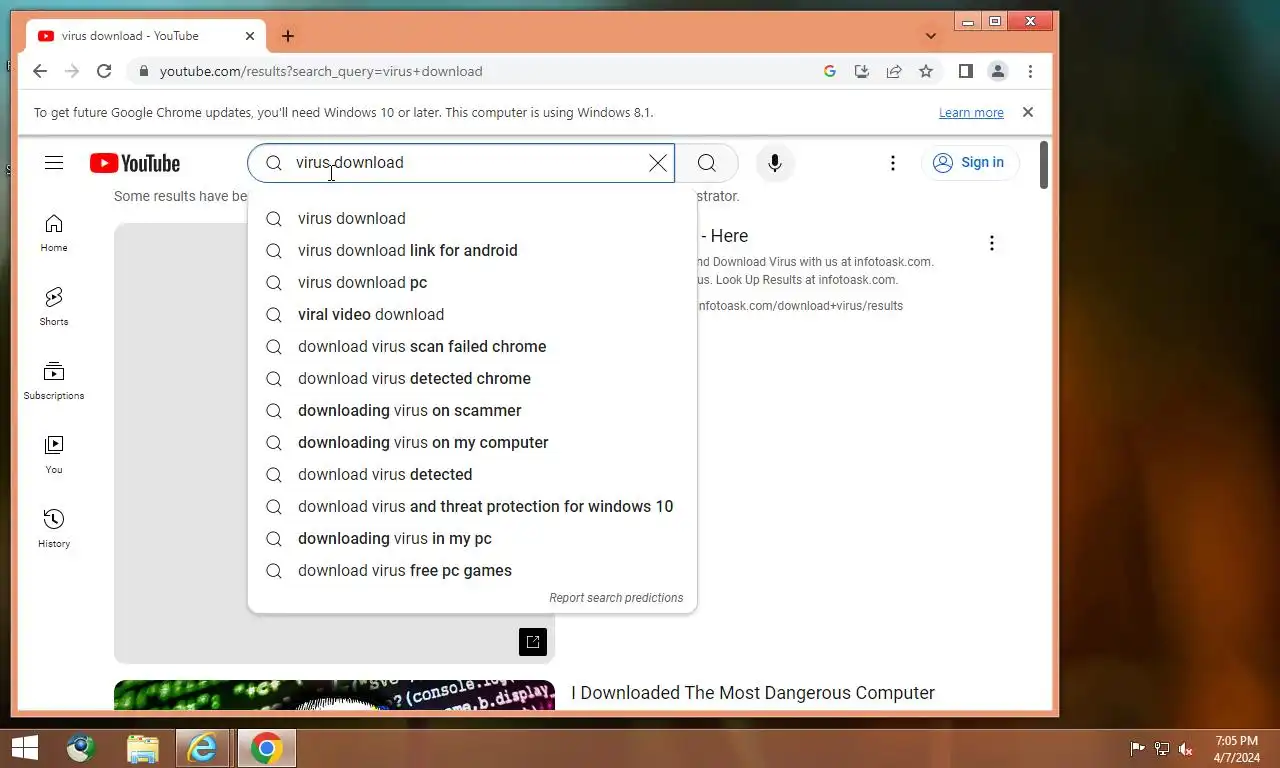1280x768 pixels.
Task: Toggle Chrome side panel
Action: (966, 71)
